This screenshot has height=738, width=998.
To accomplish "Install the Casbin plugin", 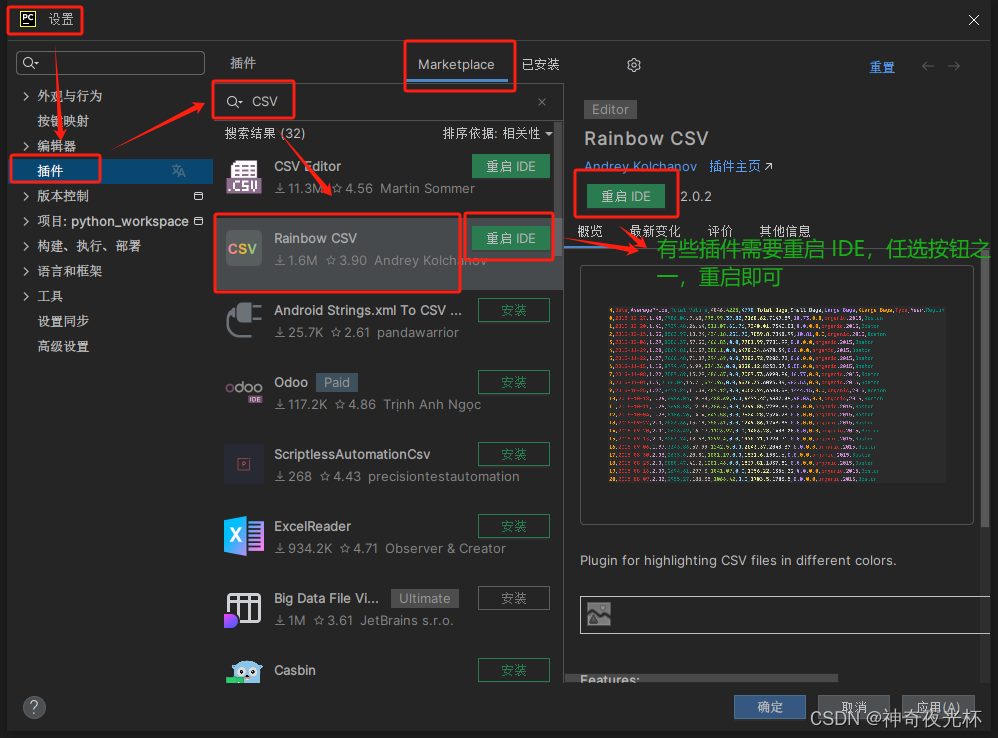I will 514,670.
